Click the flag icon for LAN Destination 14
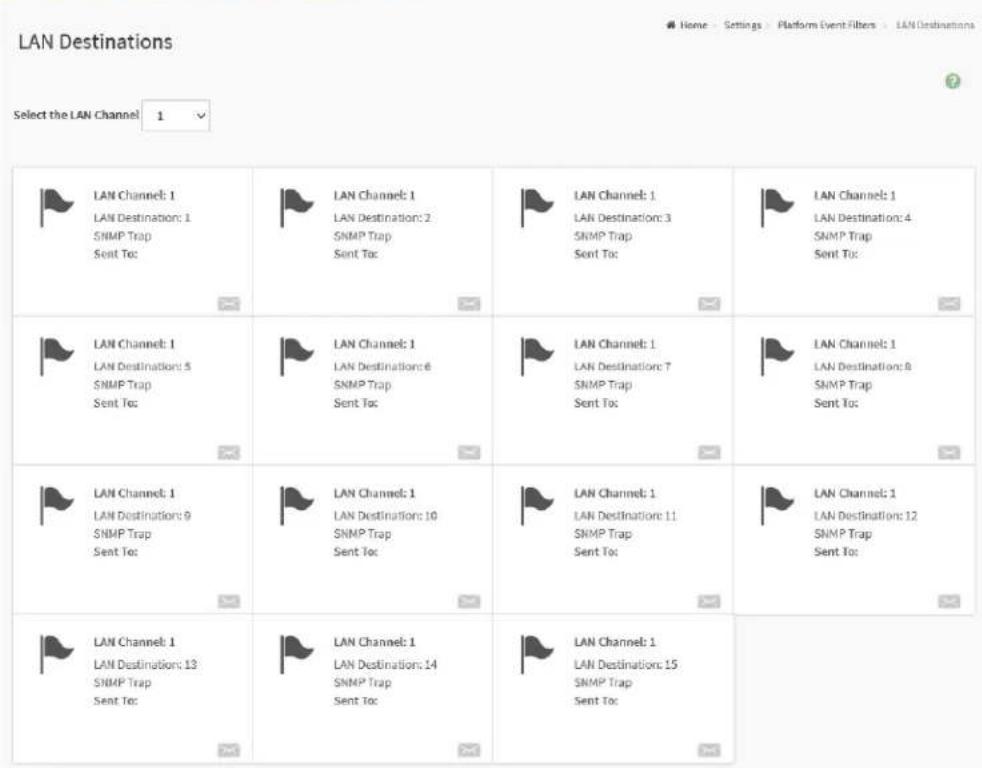982x768 pixels. (297, 654)
